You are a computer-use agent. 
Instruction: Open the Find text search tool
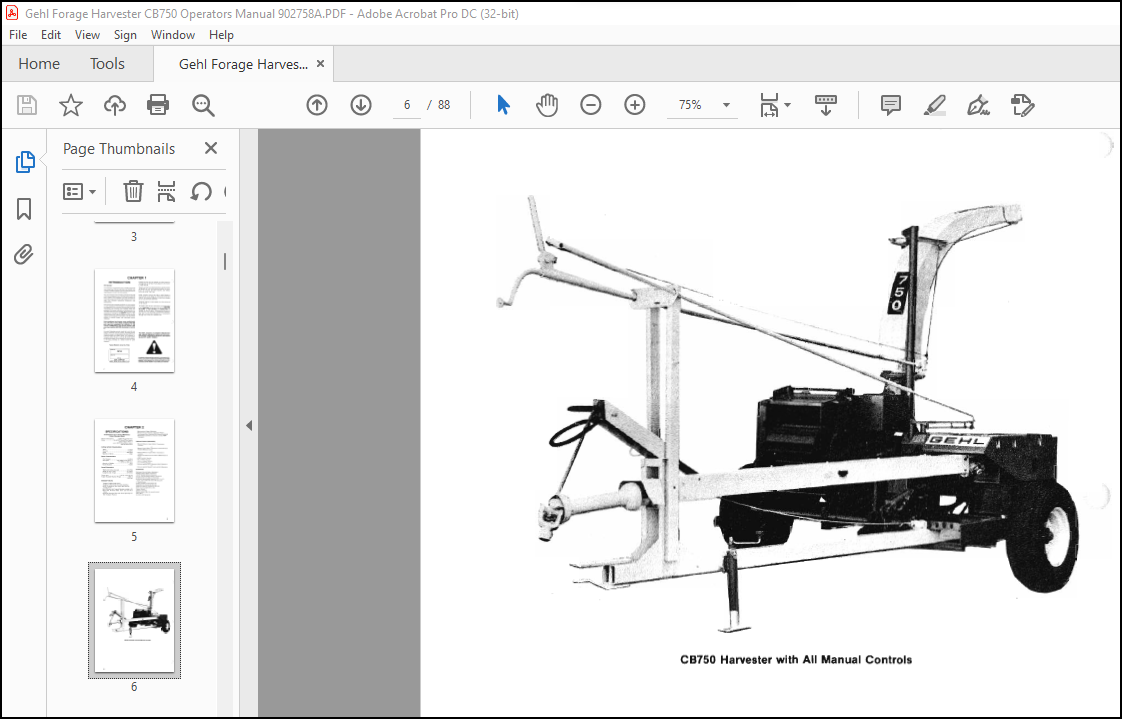[x=203, y=105]
